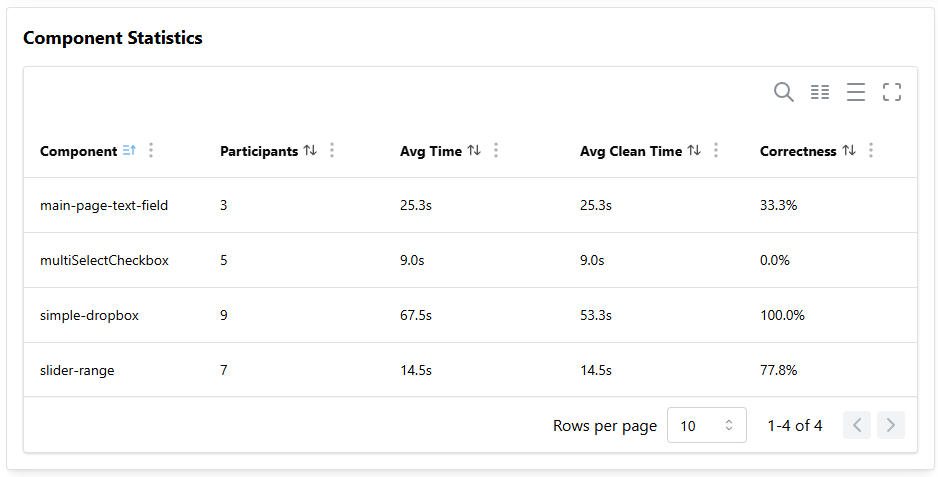Viewport: 938px width, 477px height.
Task: Sort by Correctness column
Action: 849,150
